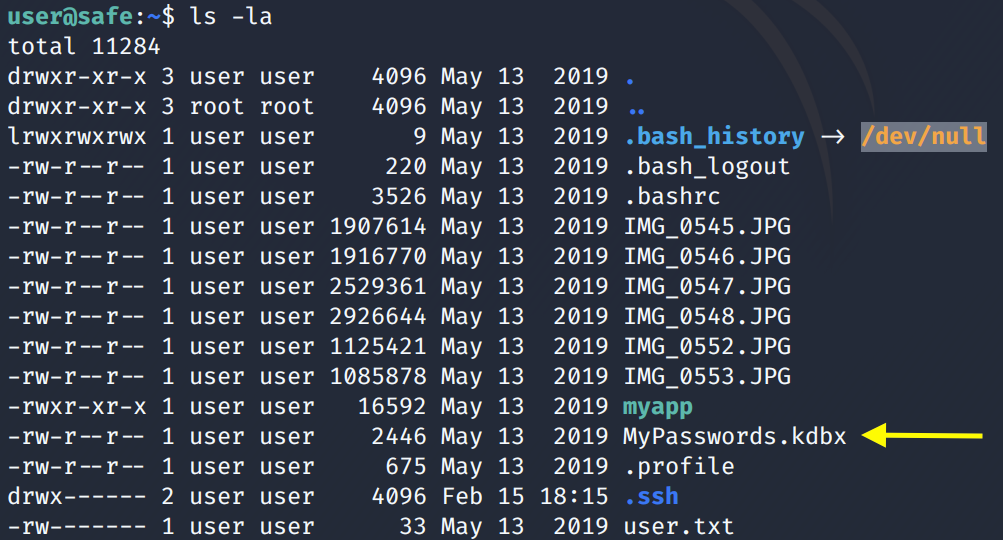
Task: Click the parent directory double-dot entry
Action: pos(634,107)
